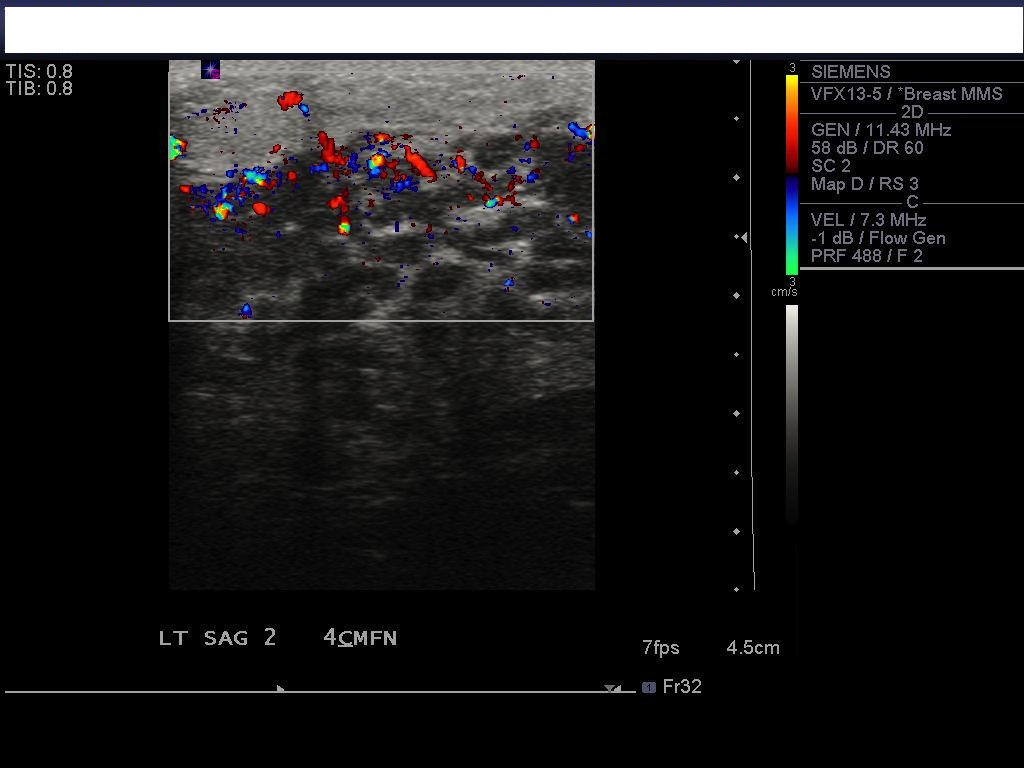Select the C color mode header

point(911,202)
